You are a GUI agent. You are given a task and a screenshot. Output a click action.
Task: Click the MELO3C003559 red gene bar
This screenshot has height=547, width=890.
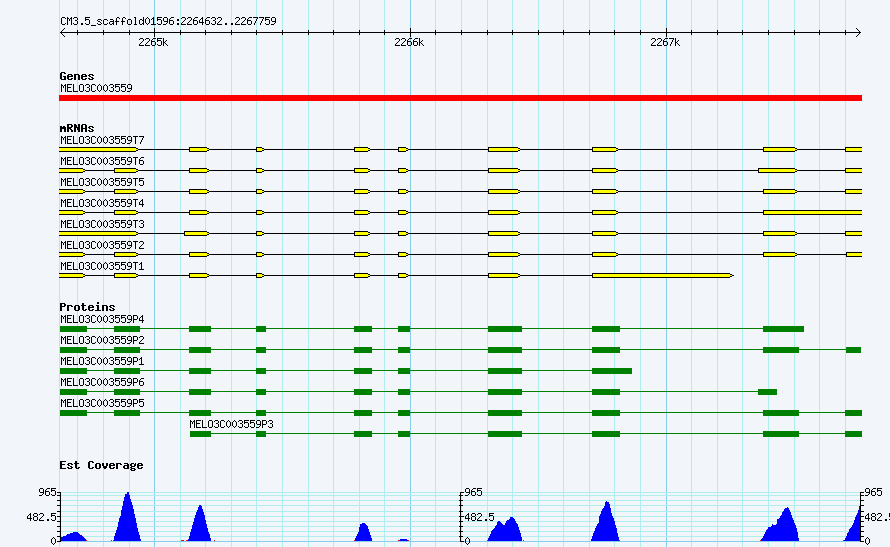coord(460,98)
